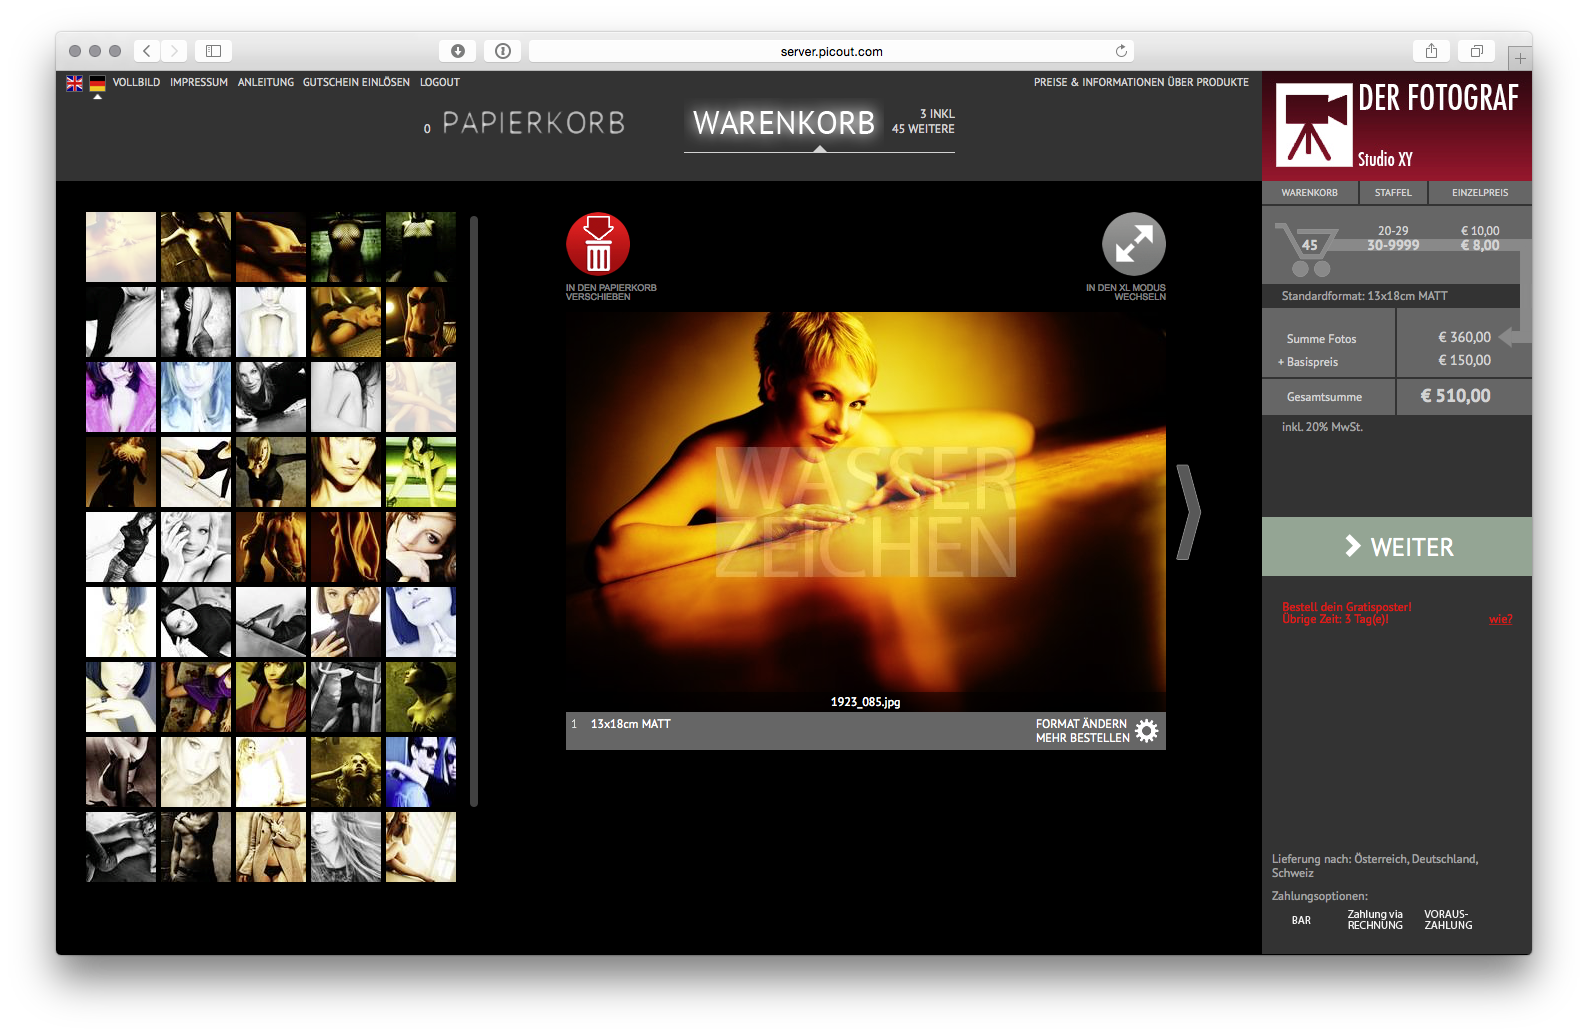1588x1035 pixels.
Task: Click the thumbnail gallery scrollbar
Action: [x=474, y=511]
